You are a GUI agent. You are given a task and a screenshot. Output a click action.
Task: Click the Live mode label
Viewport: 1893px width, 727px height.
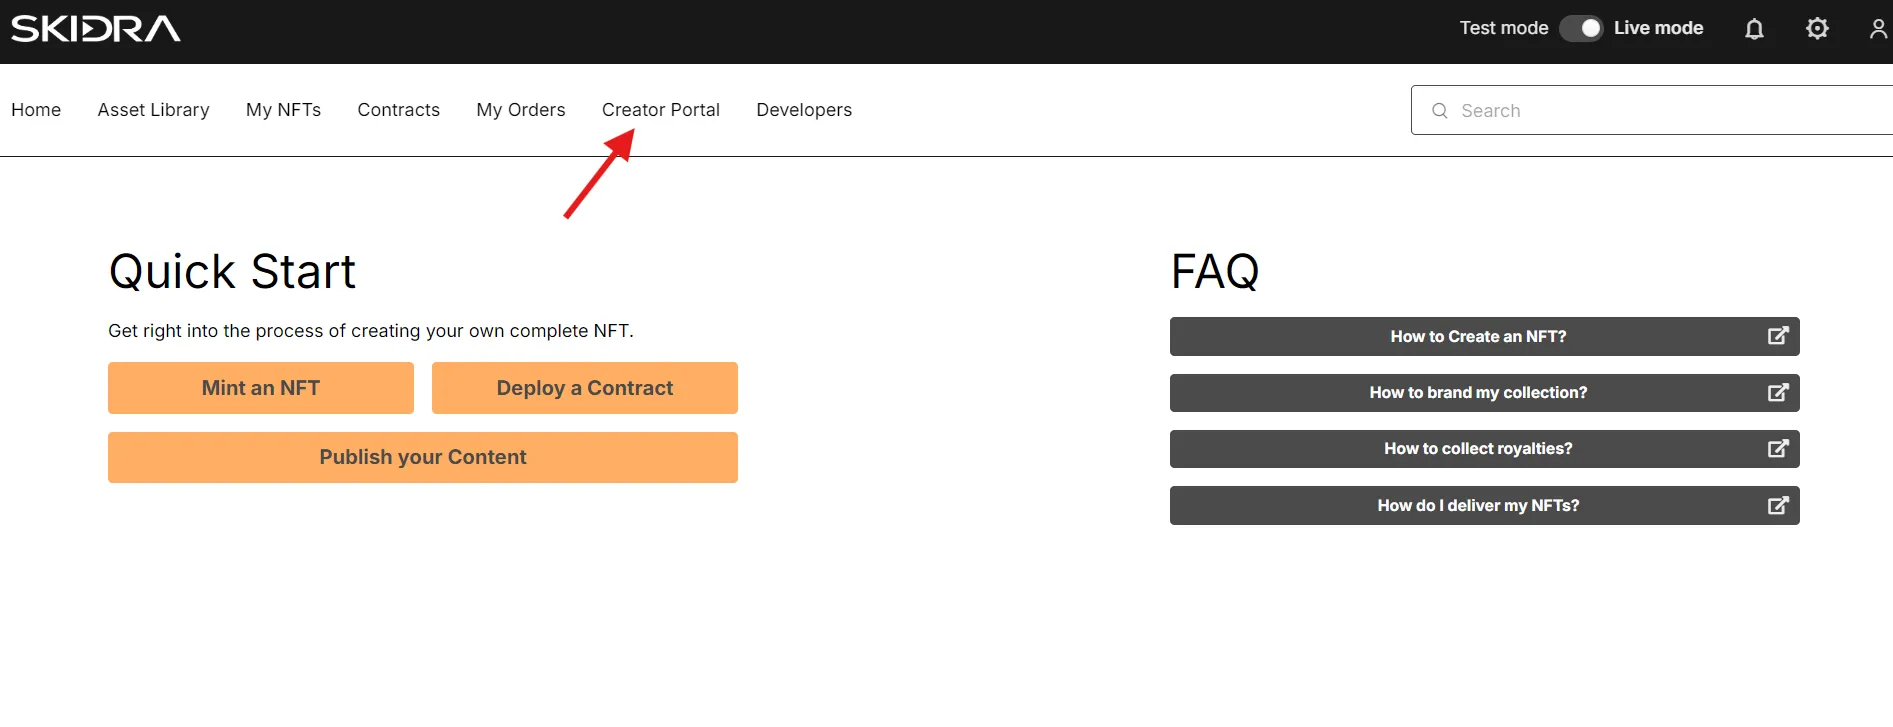point(1658,28)
